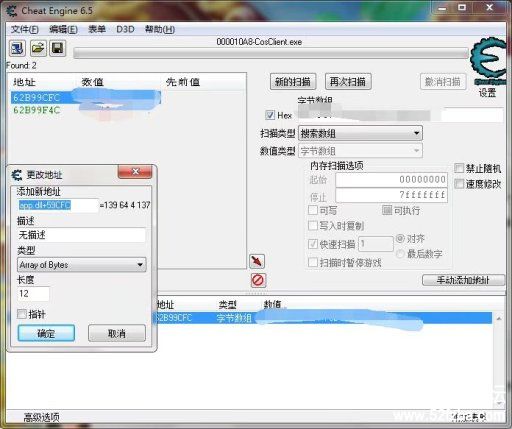Click the Cheat Engine logo settings icon
512x429 pixels.
click(488, 62)
